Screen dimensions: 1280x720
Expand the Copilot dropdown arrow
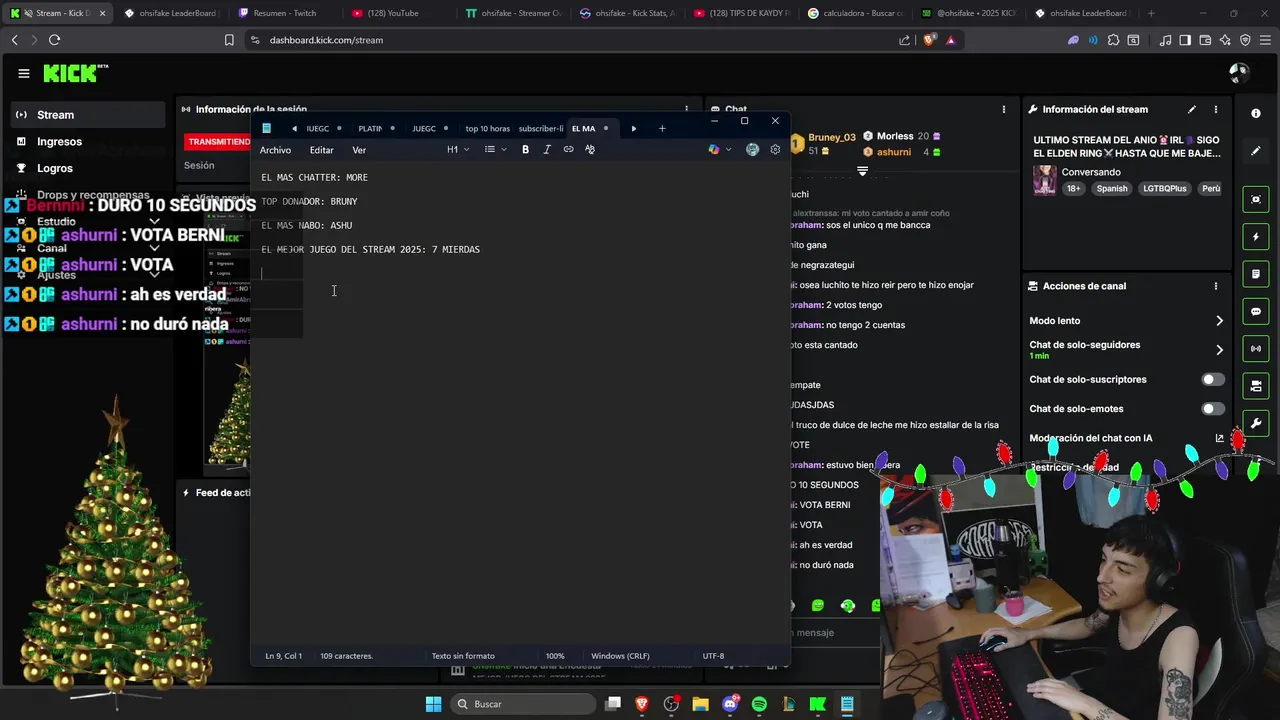point(728,150)
